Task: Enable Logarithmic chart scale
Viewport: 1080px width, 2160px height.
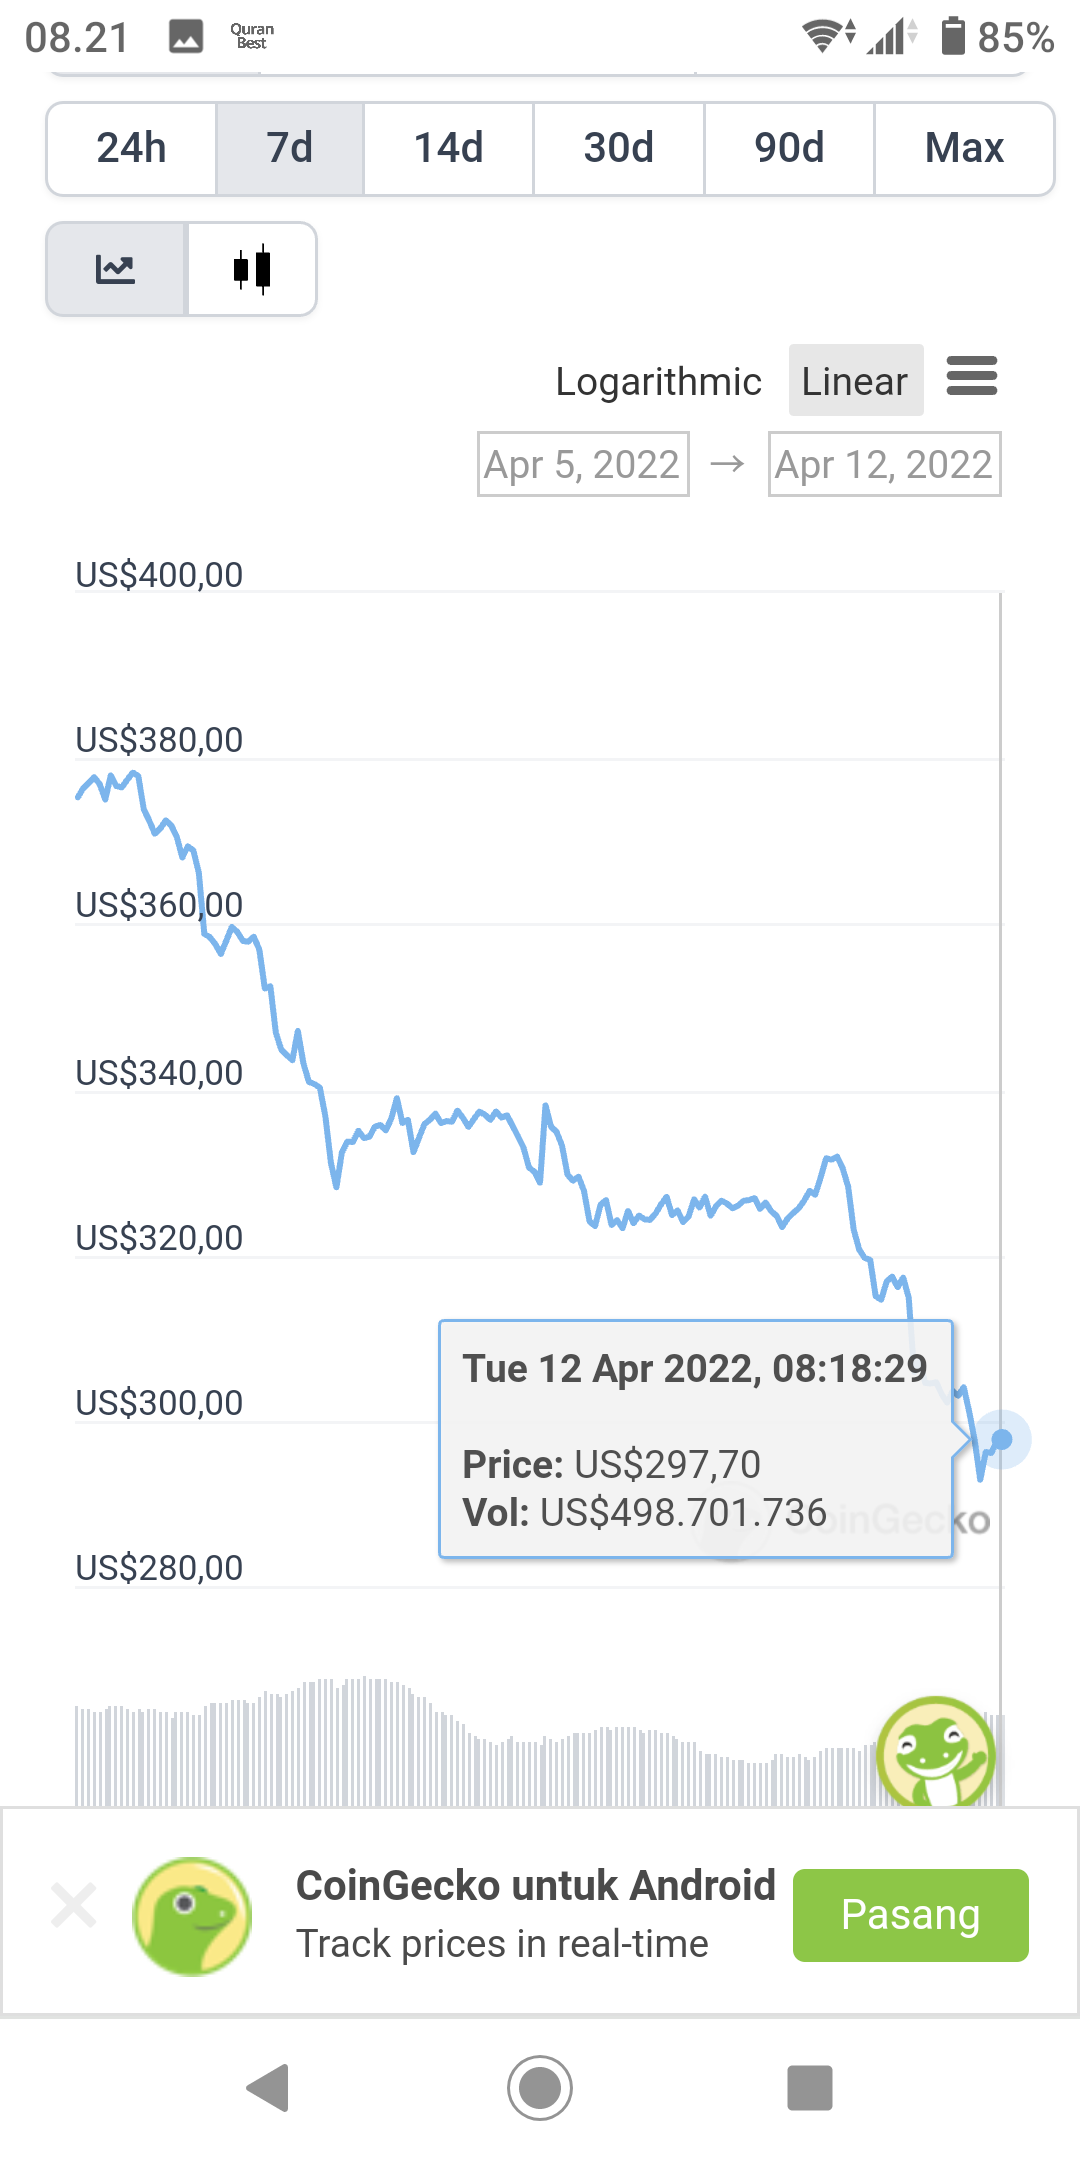Action: pos(658,381)
